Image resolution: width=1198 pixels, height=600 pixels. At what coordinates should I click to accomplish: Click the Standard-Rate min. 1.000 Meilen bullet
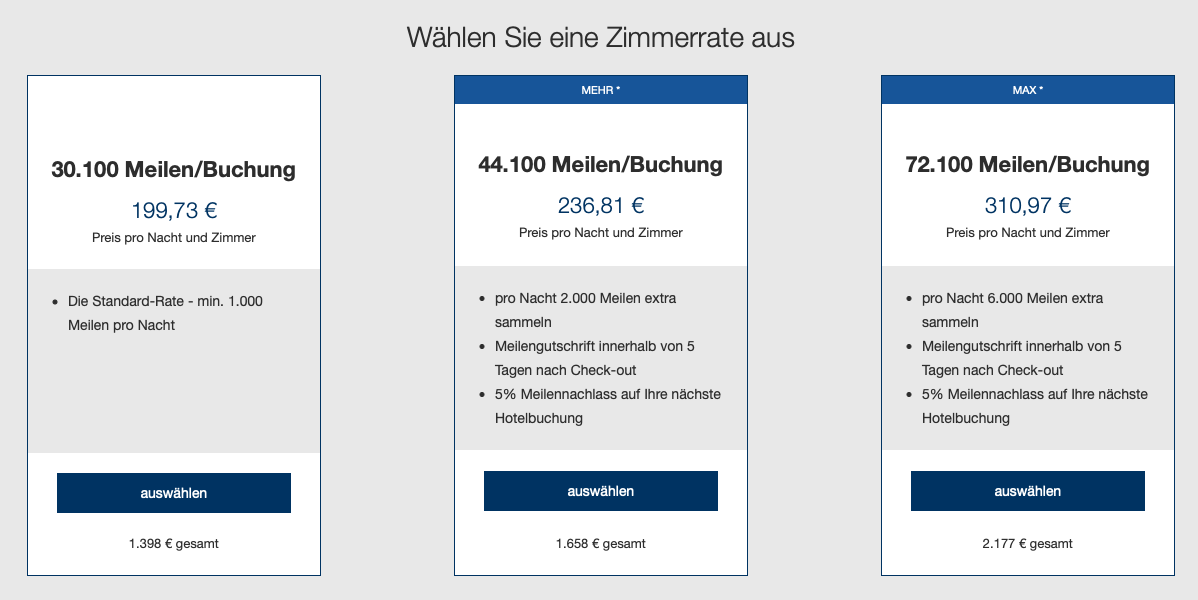165,312
